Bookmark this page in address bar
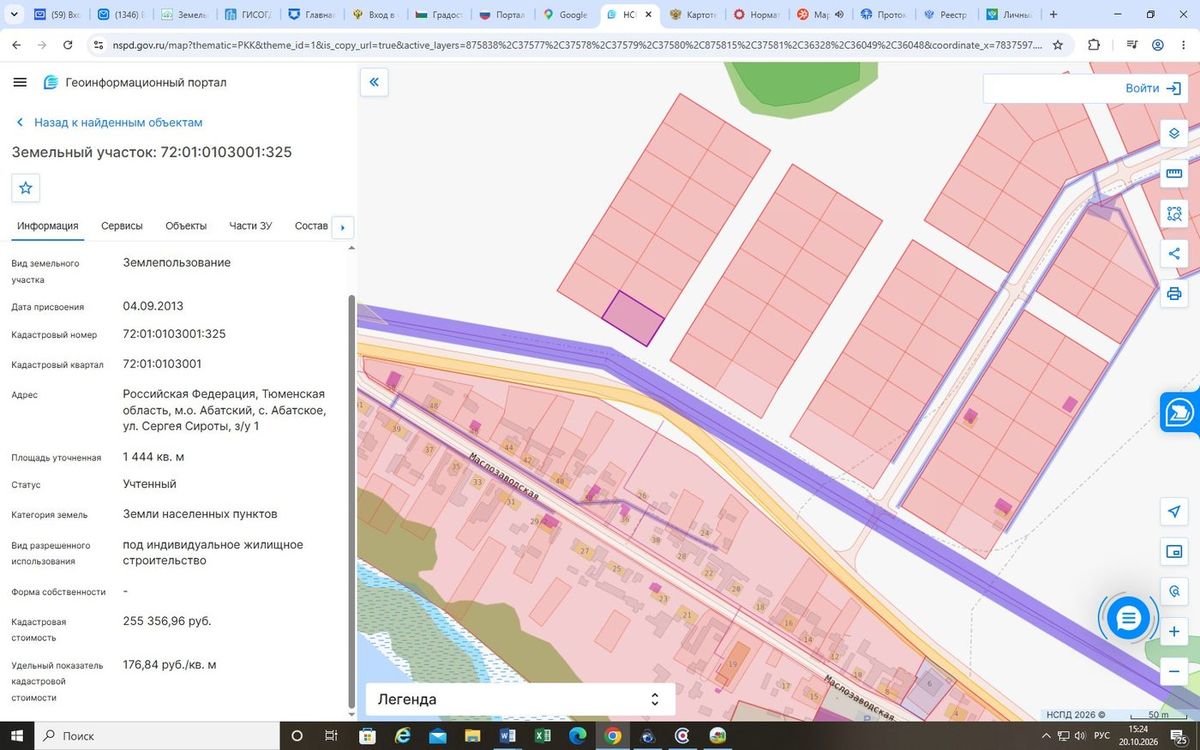This screenshot has height=750, width=1200. click(1058, 45)
